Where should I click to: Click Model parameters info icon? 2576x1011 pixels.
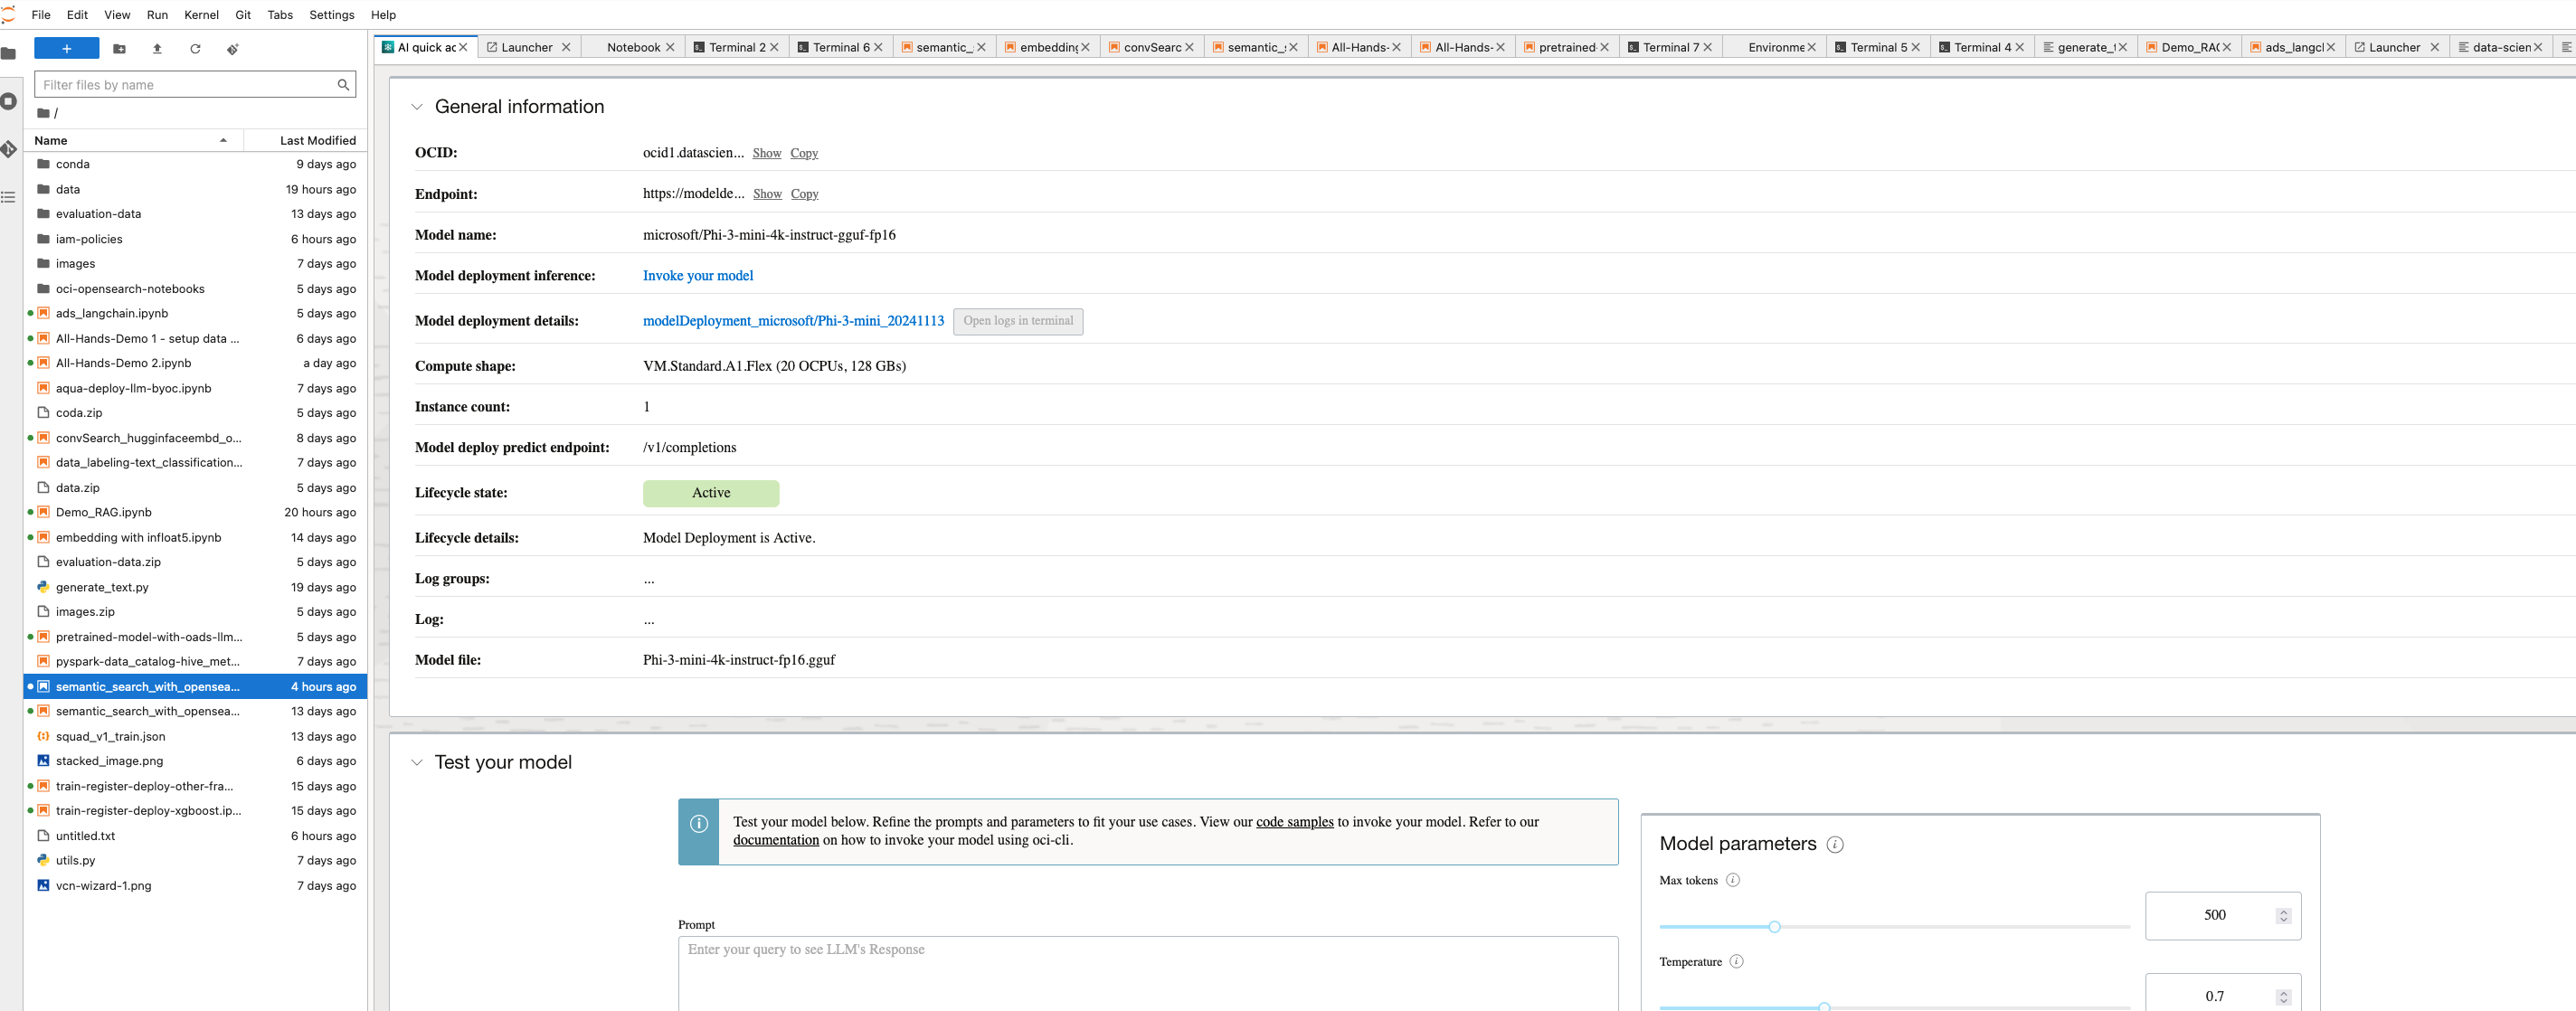[1834, 845]
